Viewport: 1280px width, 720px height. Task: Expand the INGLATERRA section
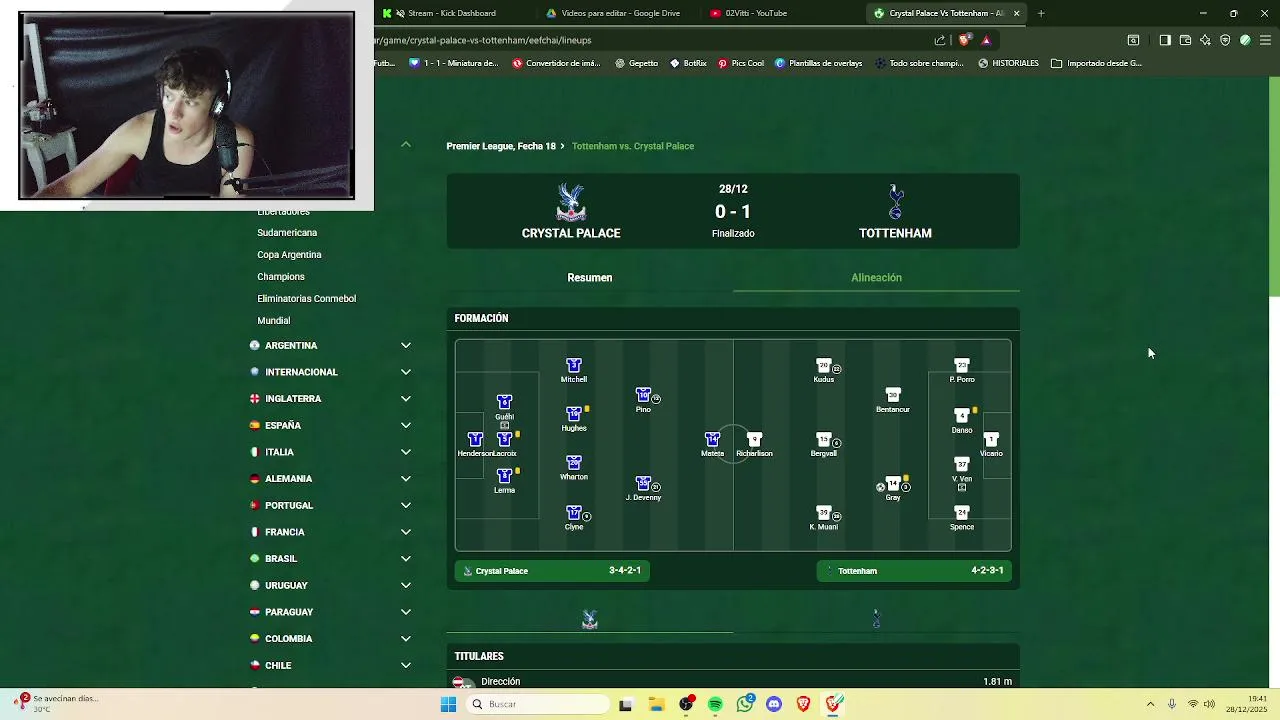point(406,398)
